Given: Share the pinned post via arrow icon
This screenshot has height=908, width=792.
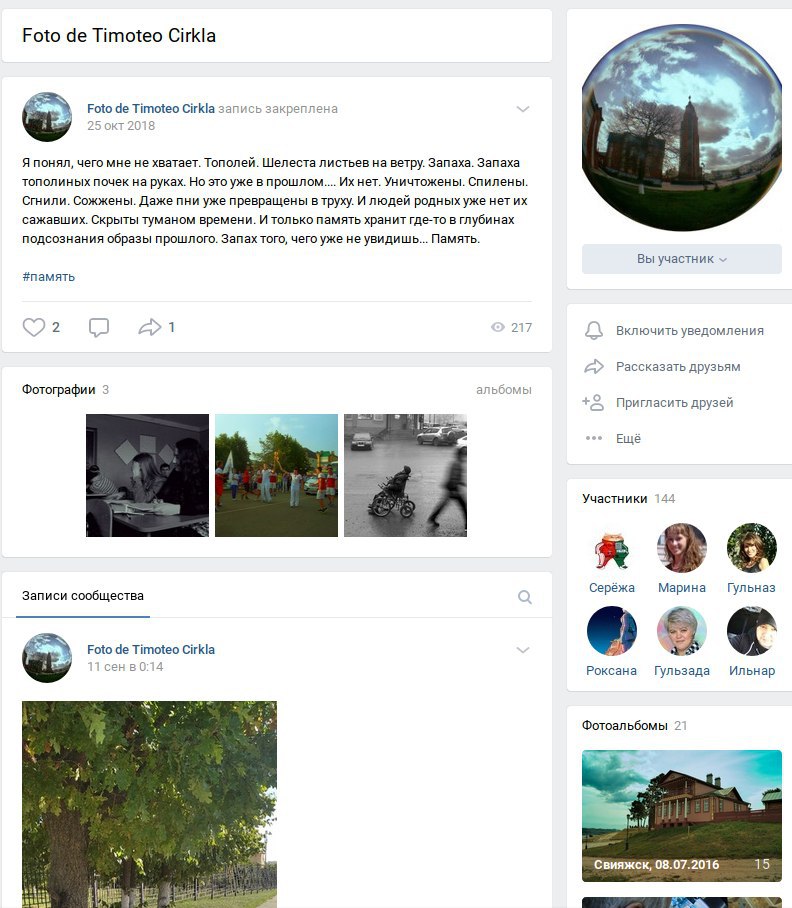Looking at the screenshot, I should pyautogui.click(x=149, y=327).
